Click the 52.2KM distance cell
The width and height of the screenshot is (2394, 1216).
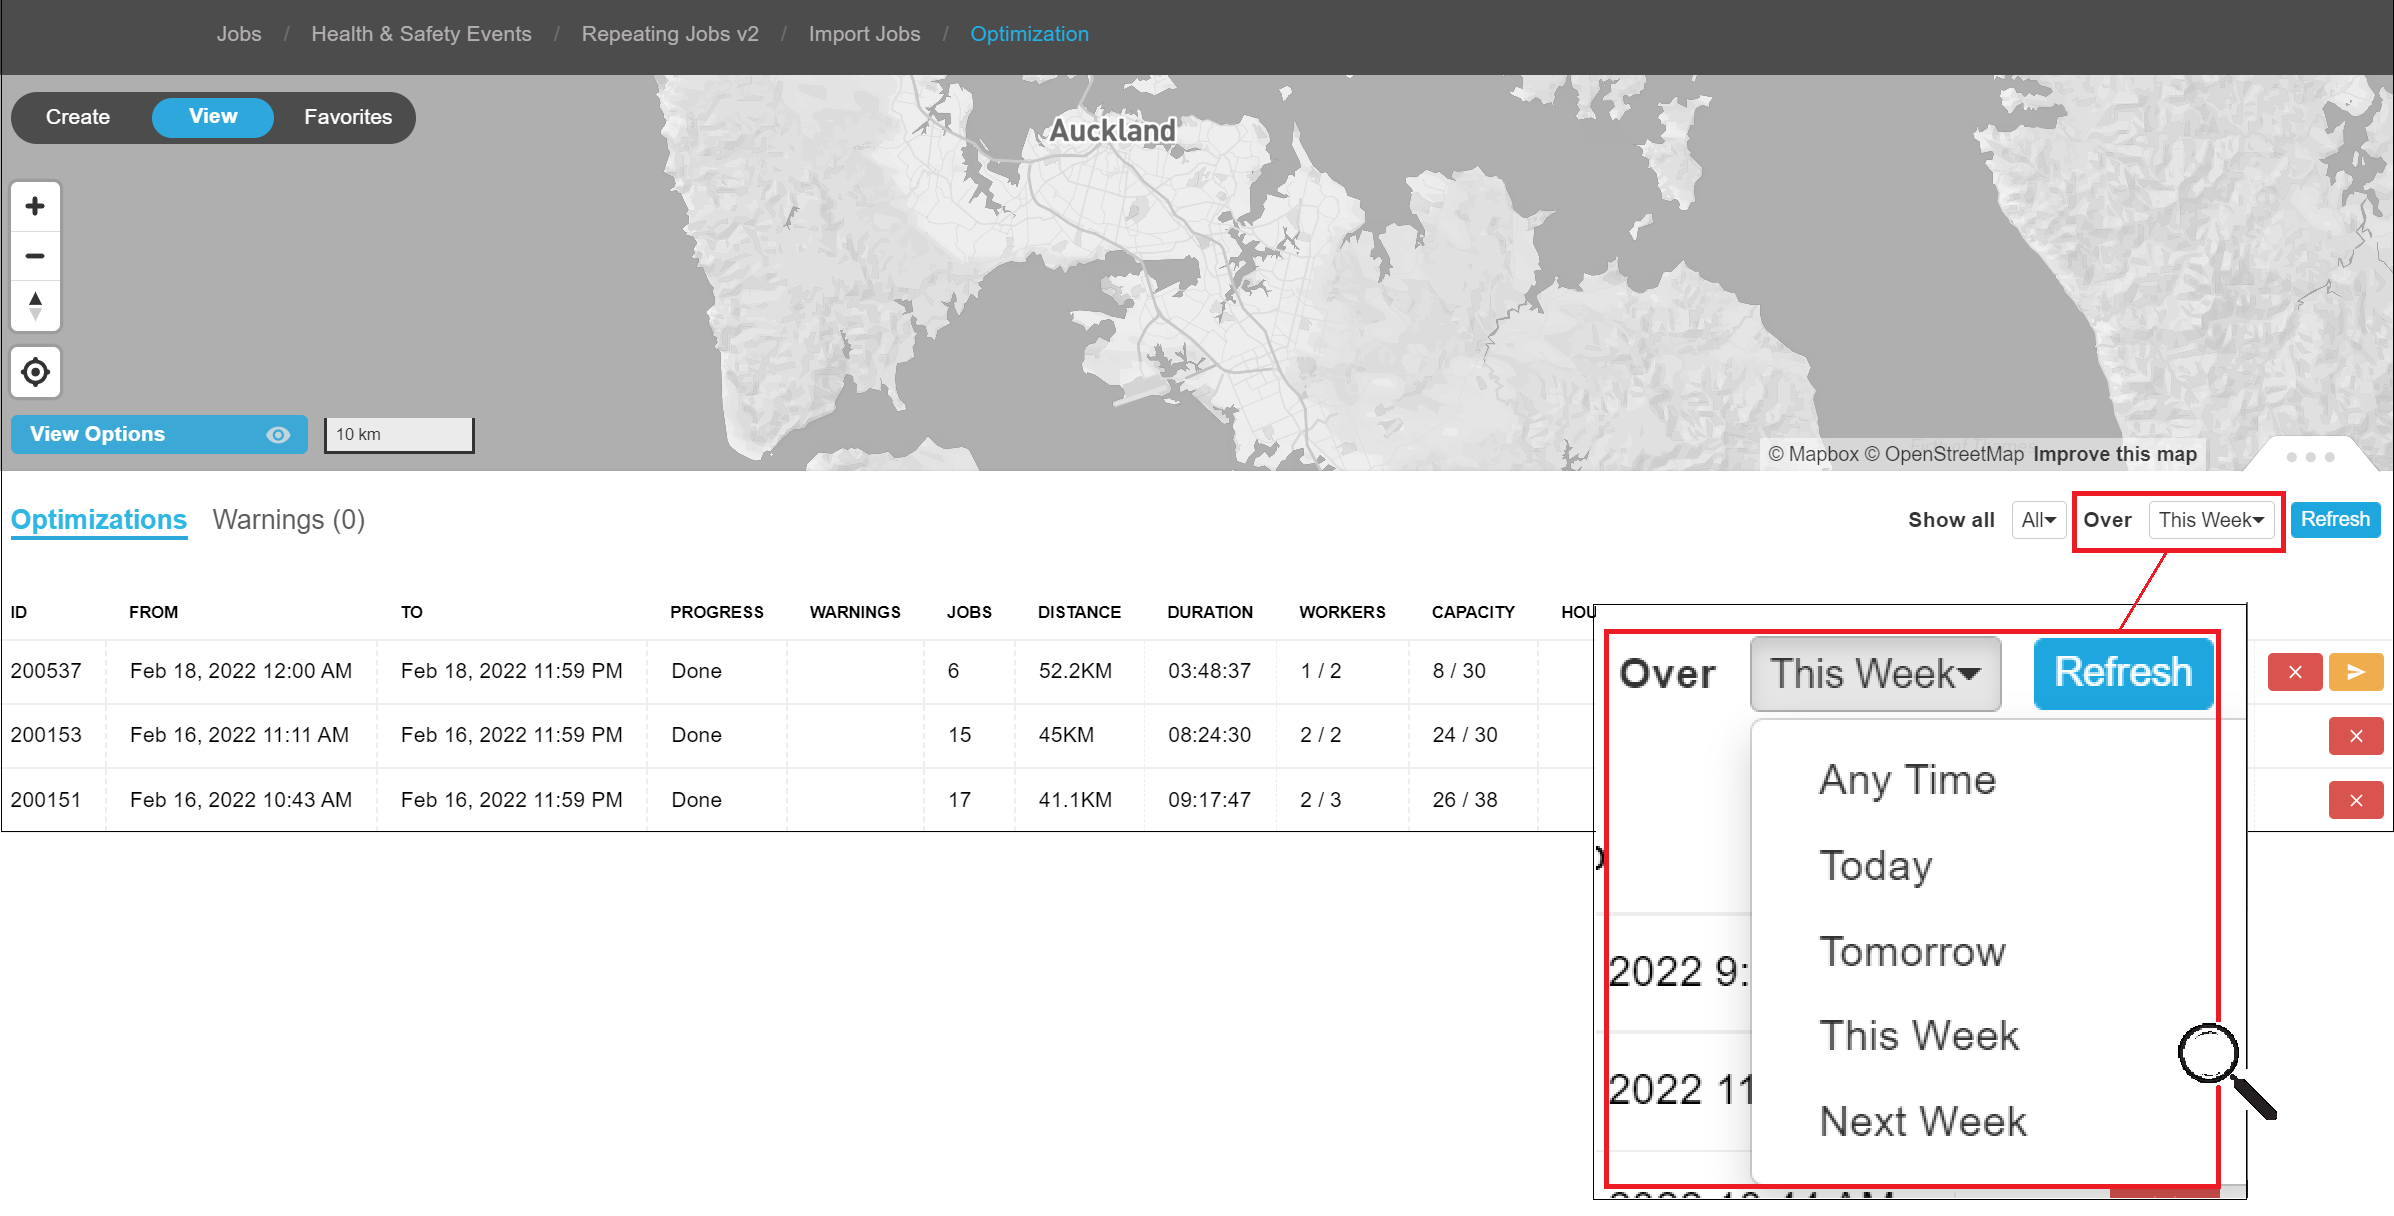click(x=1075, y=671)
